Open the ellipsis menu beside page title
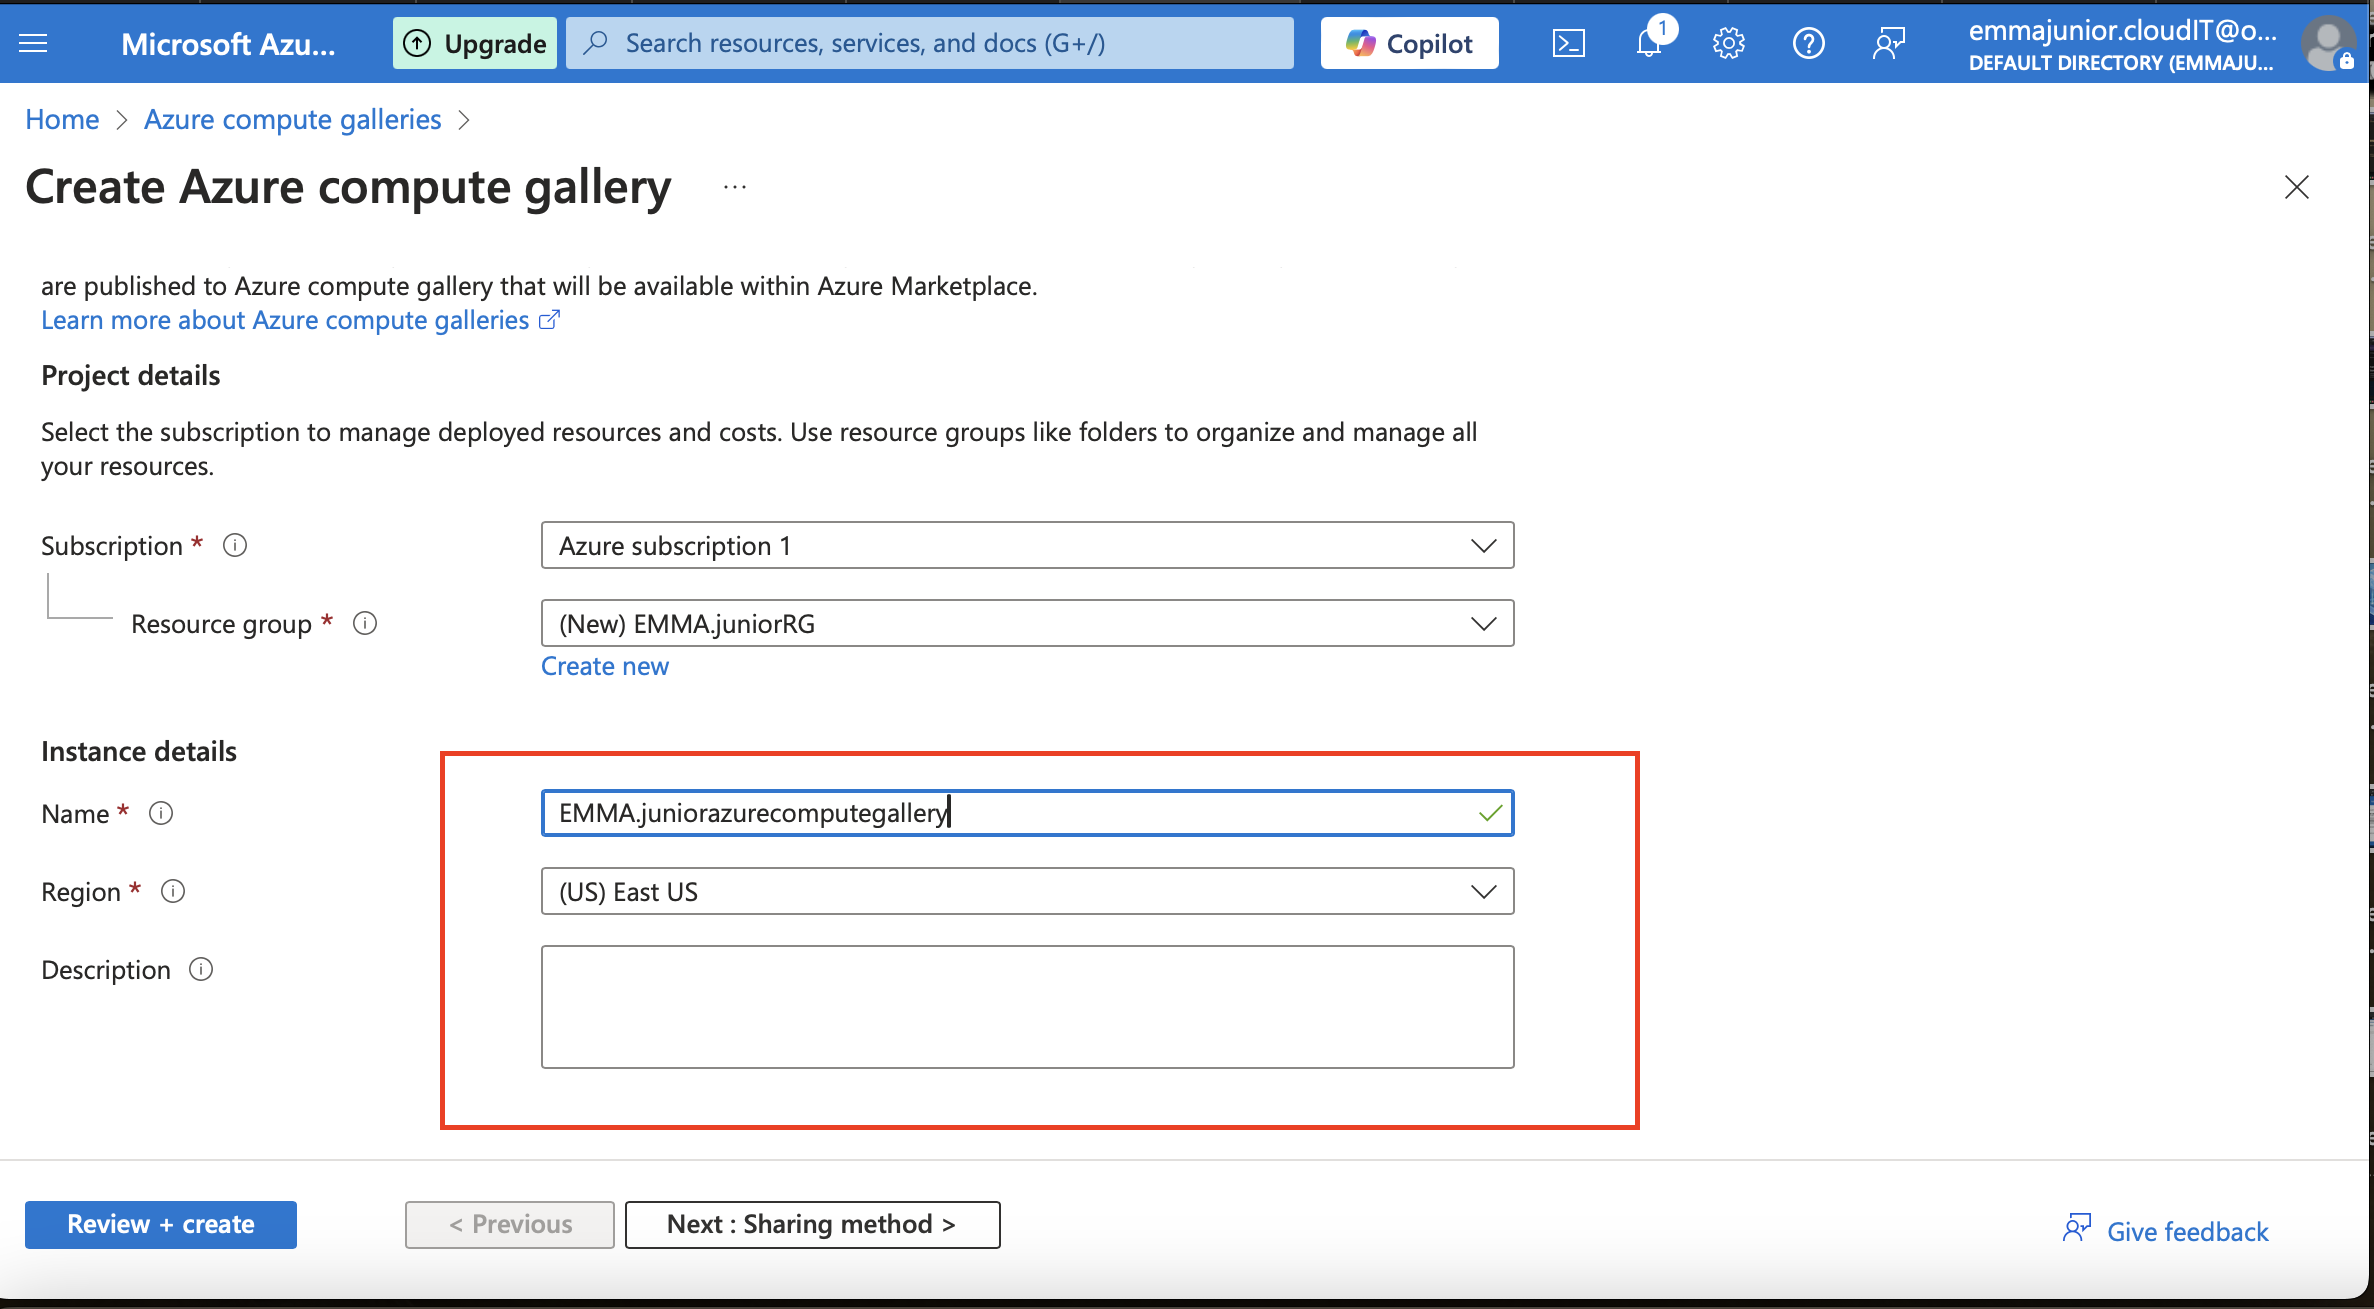Screen dimensions: 2374x1309 (735, 187)
